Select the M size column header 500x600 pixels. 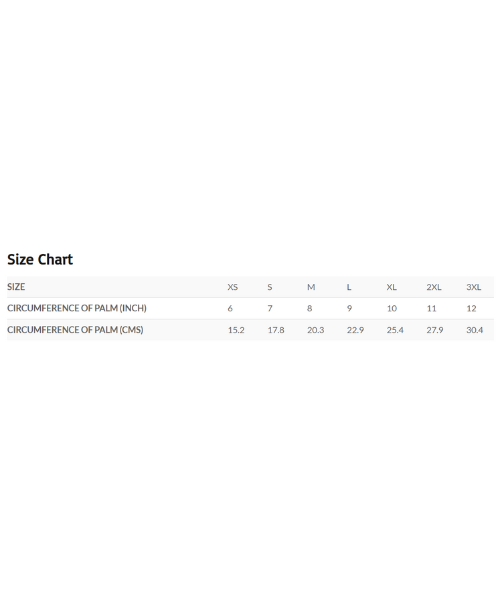311,287
